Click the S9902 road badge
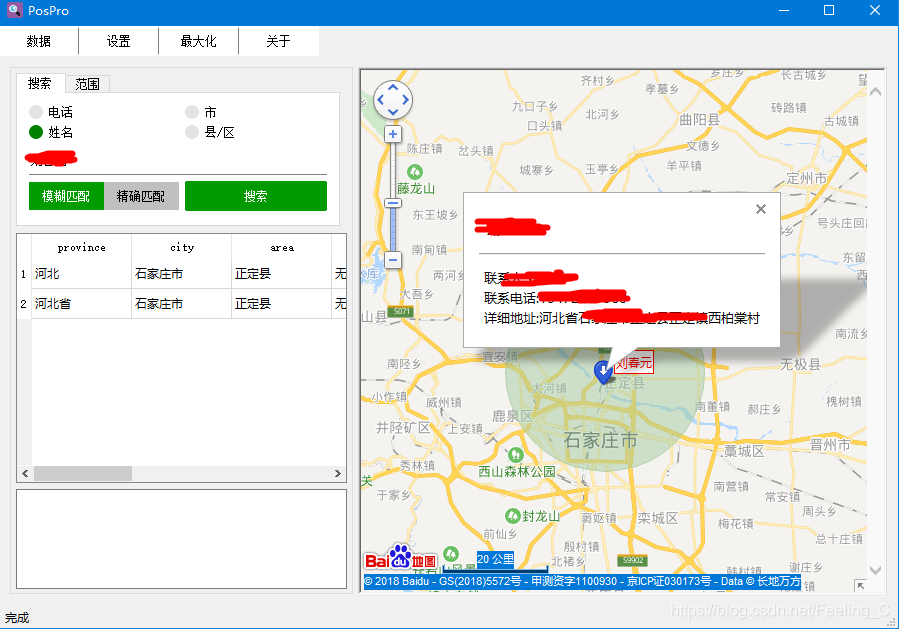 (633, 560)
